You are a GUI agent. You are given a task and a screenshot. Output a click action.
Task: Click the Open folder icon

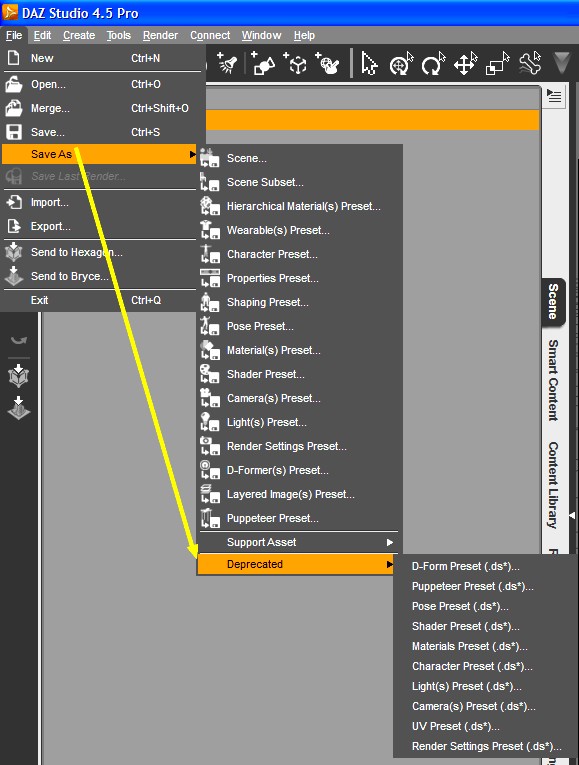[14, 84]
